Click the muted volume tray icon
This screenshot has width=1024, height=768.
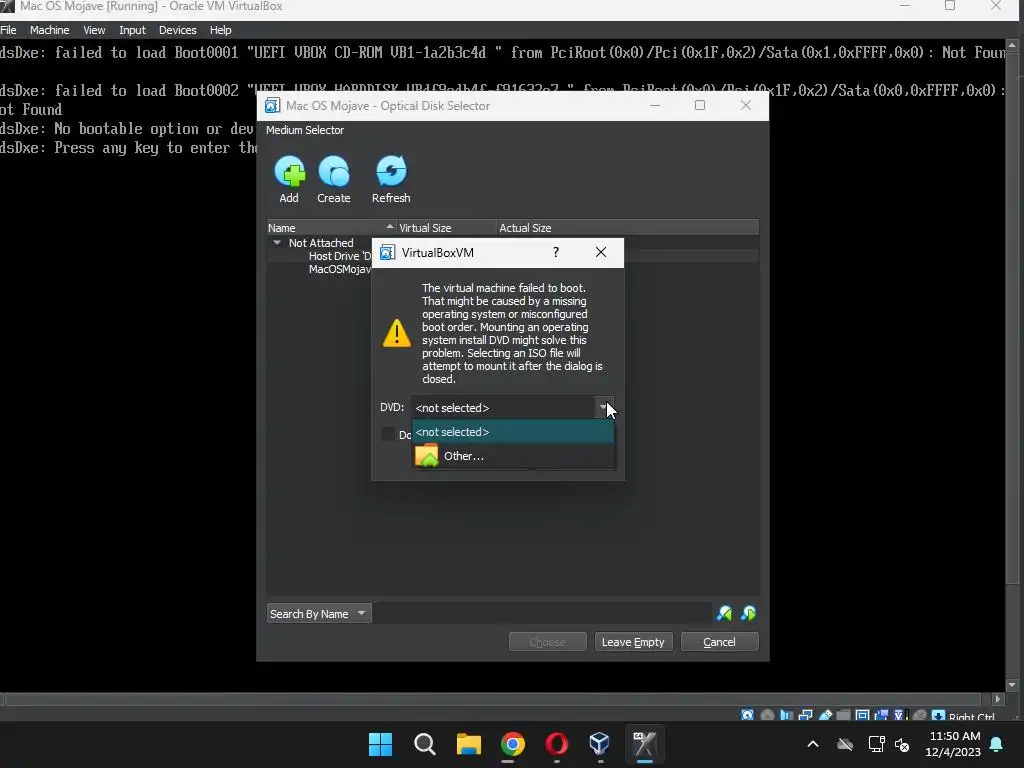tap(903, 744)
